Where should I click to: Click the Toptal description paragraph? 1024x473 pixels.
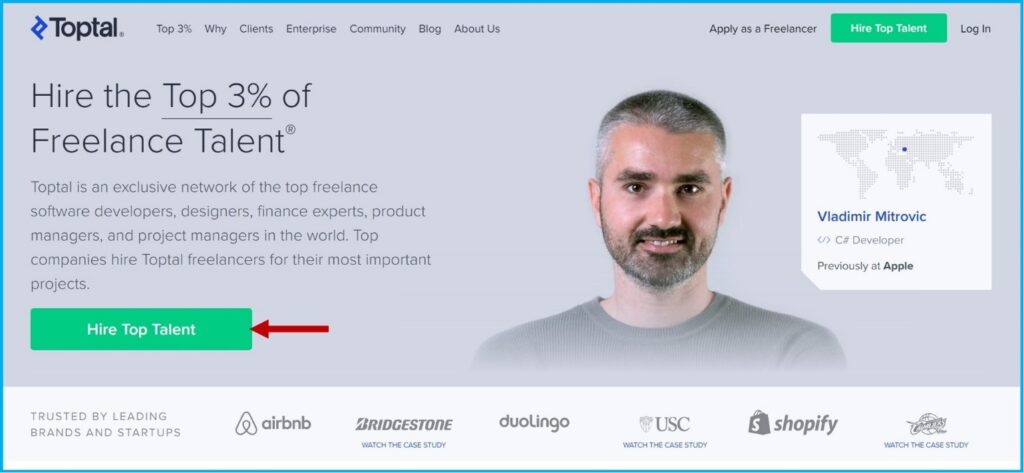(231, 235)
